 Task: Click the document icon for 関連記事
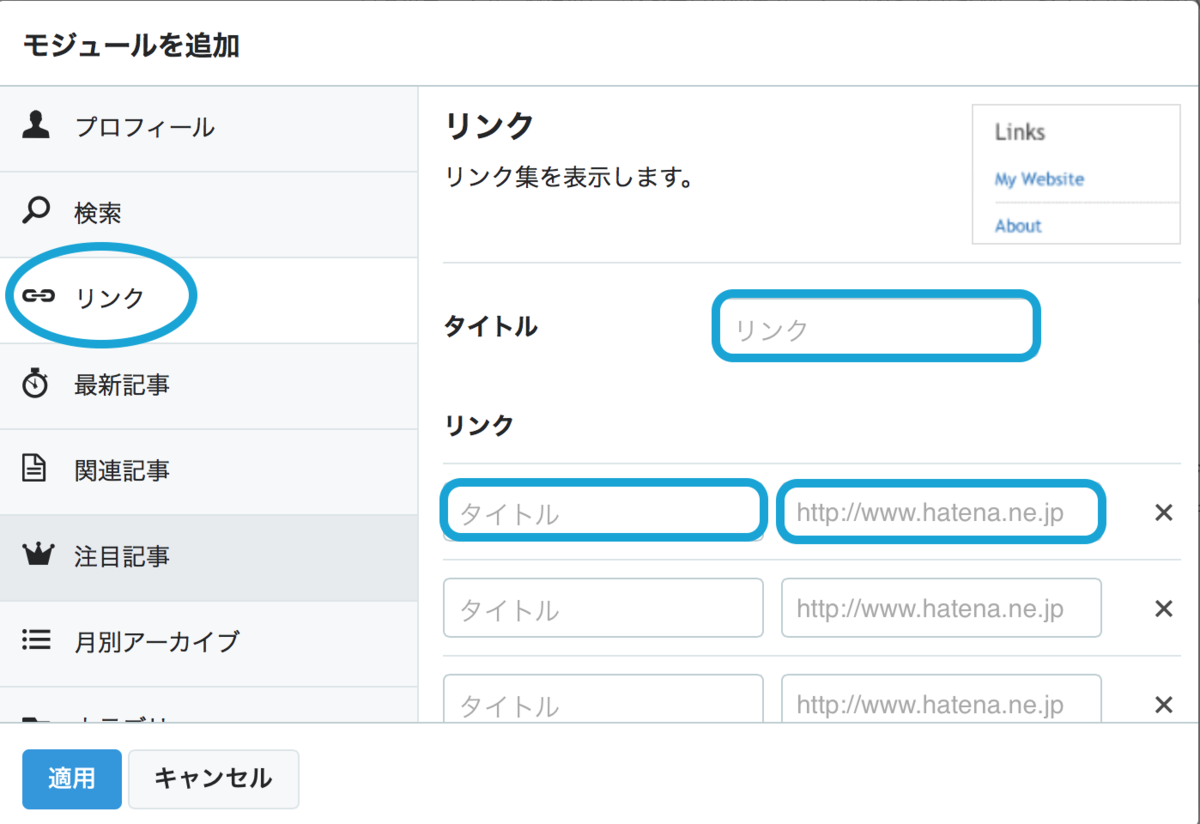click(35, 468)
